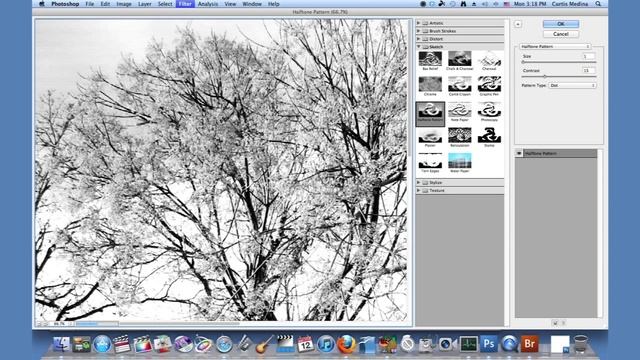Collapse the Sketch filter folder

418,47
